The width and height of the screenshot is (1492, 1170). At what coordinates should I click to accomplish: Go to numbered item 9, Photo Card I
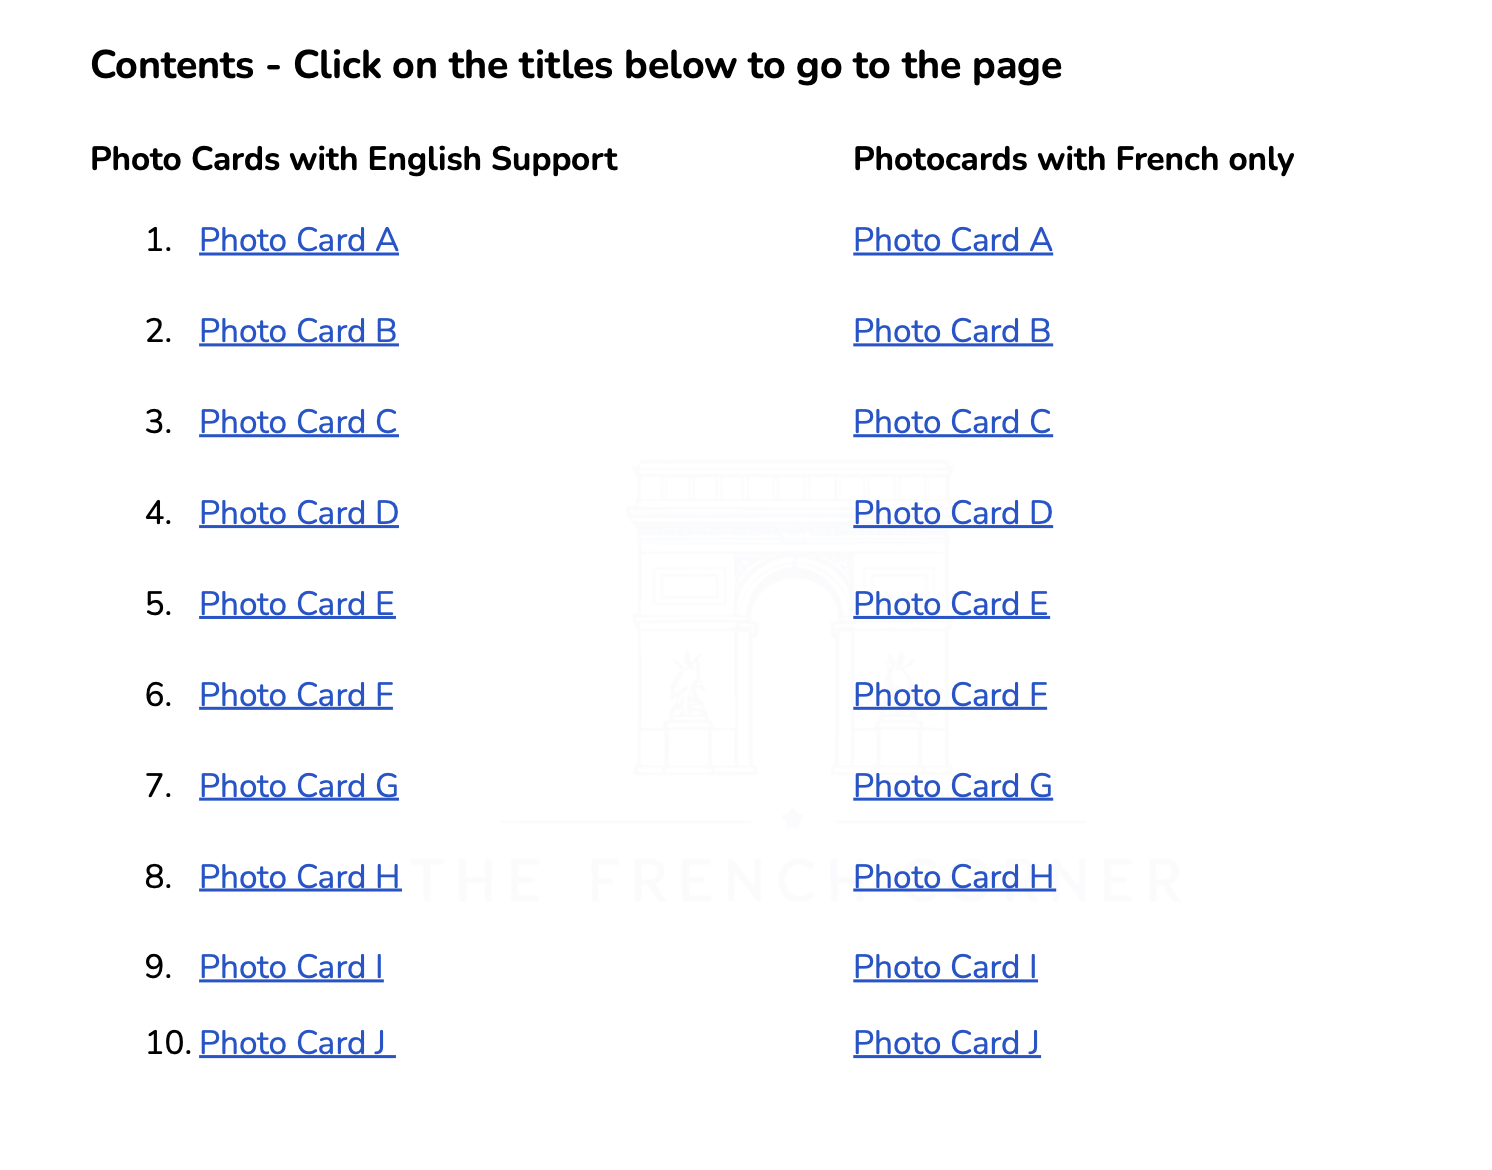[291, 968]
